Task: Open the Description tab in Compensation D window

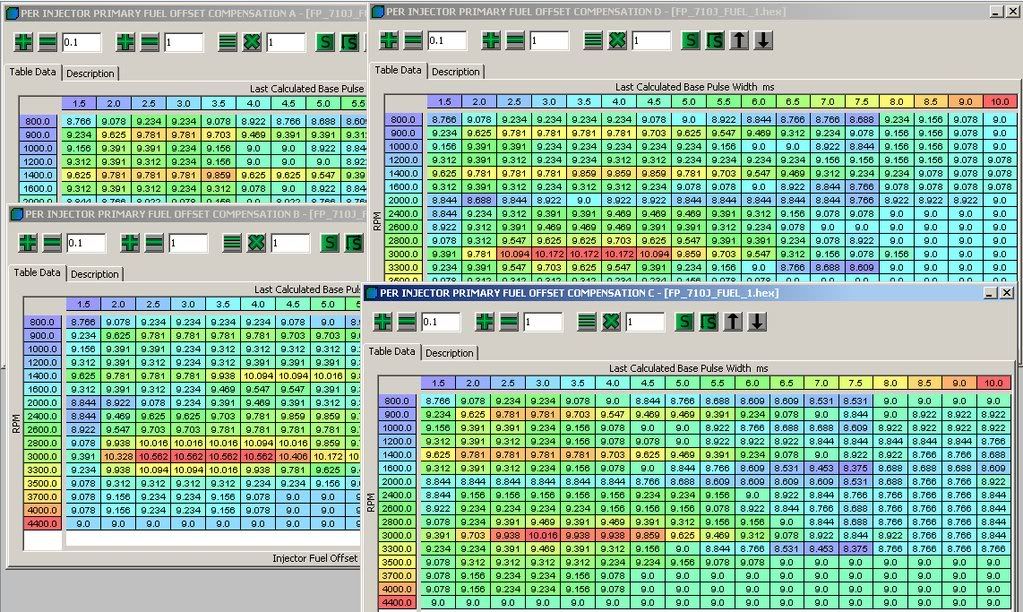Action: 455,71
